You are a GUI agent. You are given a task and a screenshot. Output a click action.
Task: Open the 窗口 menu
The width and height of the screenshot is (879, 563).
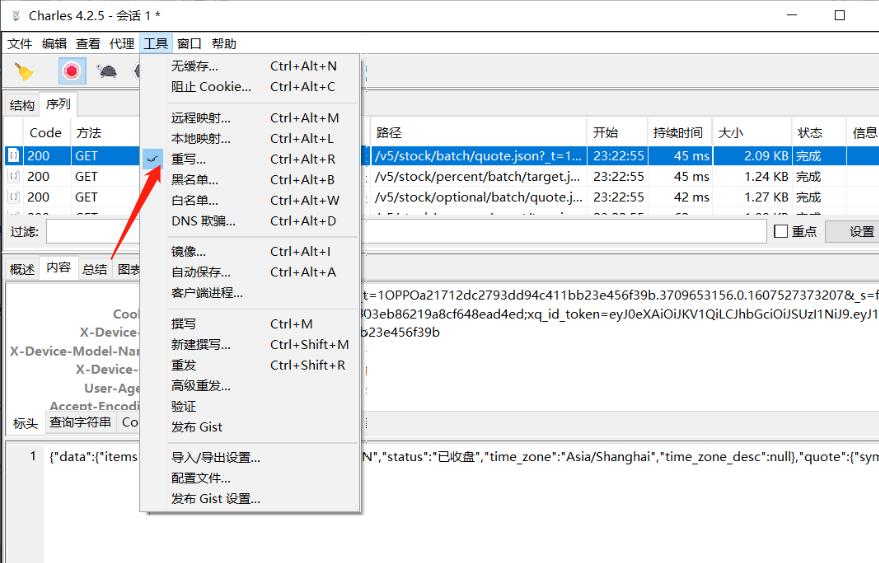(189, 44)
